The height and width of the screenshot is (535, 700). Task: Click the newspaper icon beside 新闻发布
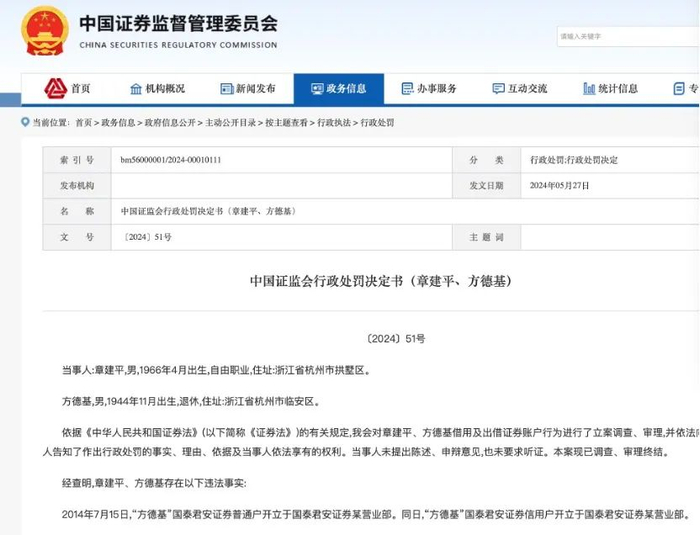227,89
